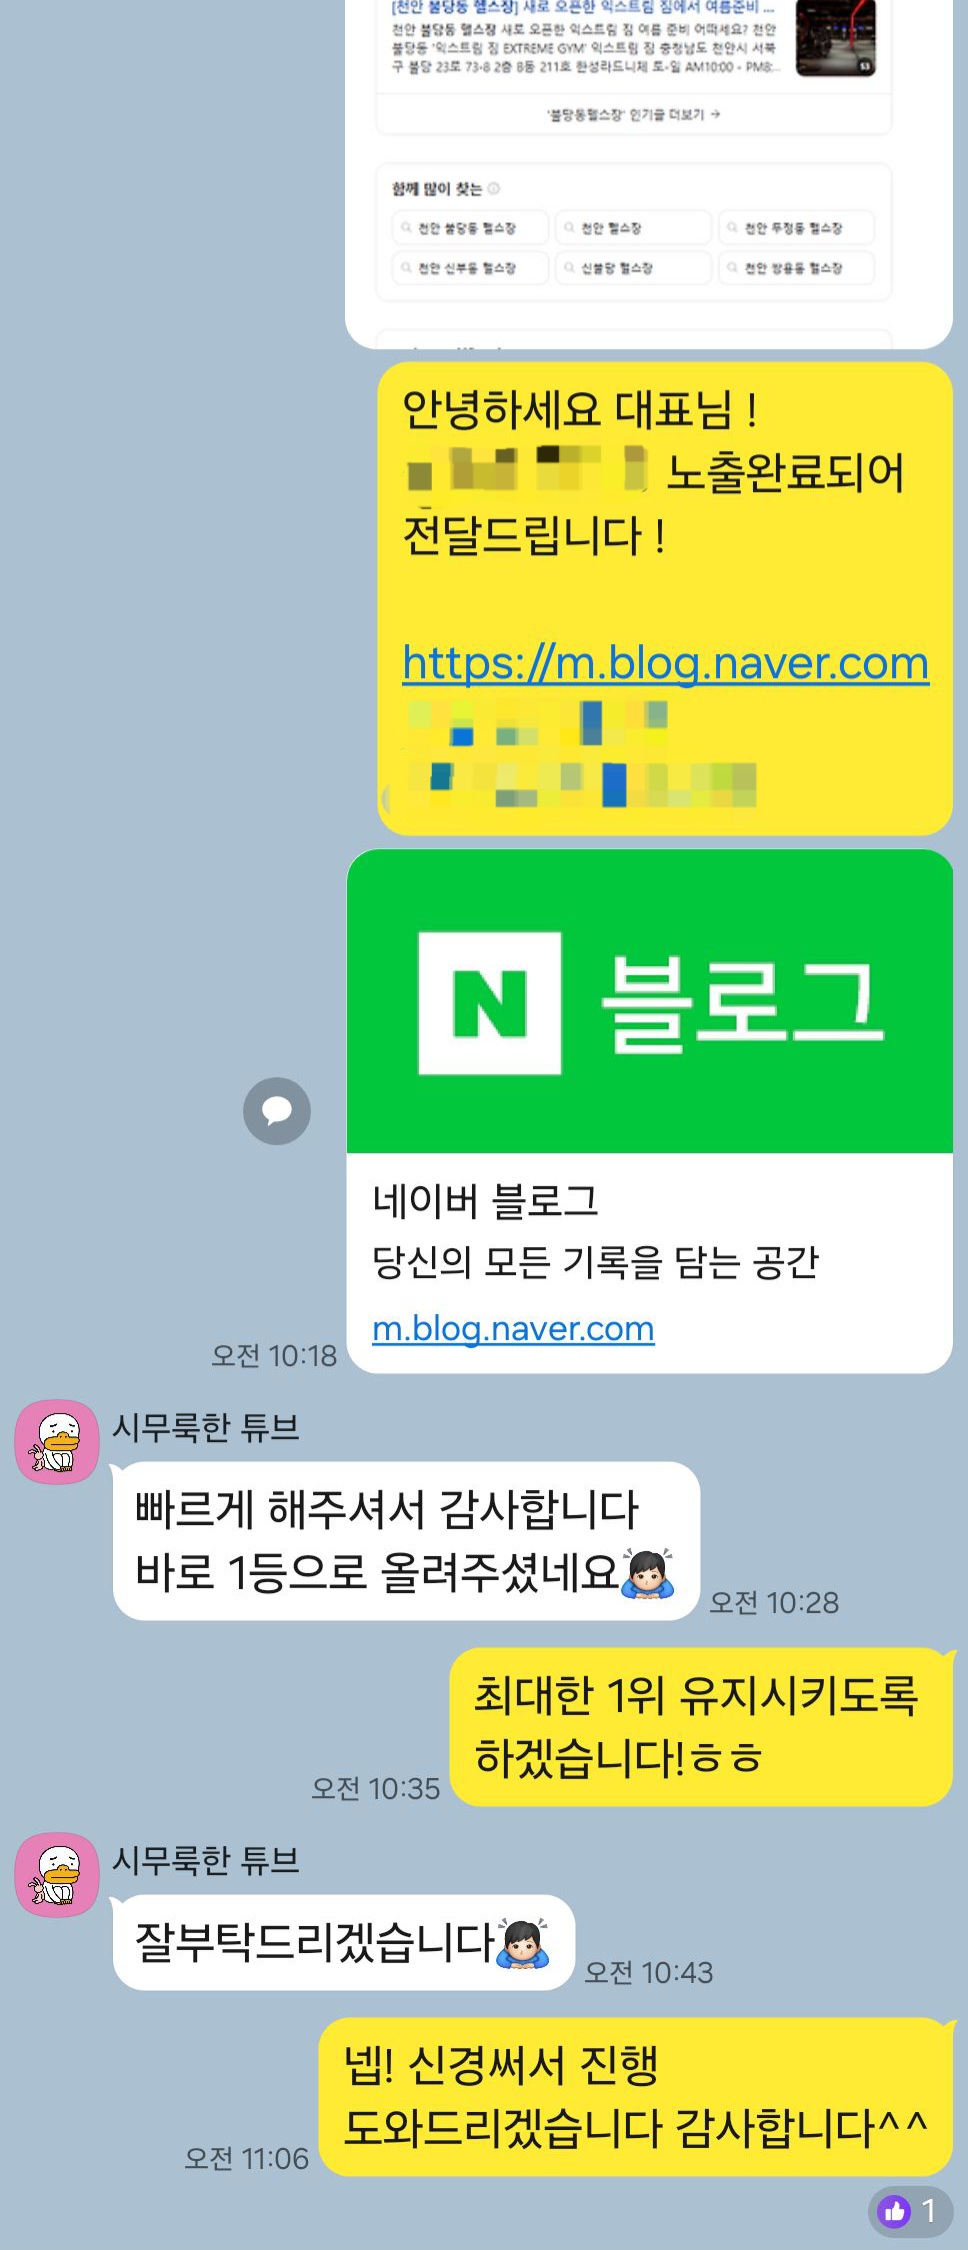Open the lower 시무룩한 튜브 profile avatar
Screen dimensions: 968x2250
(x=57, y=1874)
